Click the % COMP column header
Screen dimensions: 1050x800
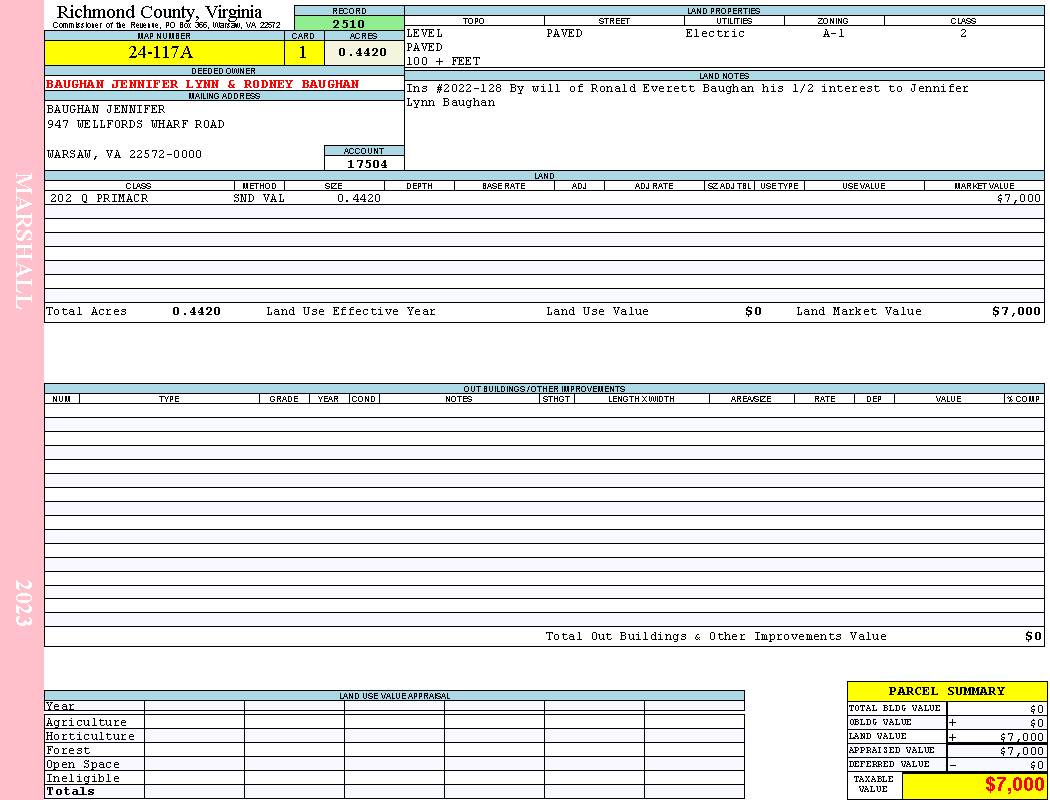[1023, 399]
